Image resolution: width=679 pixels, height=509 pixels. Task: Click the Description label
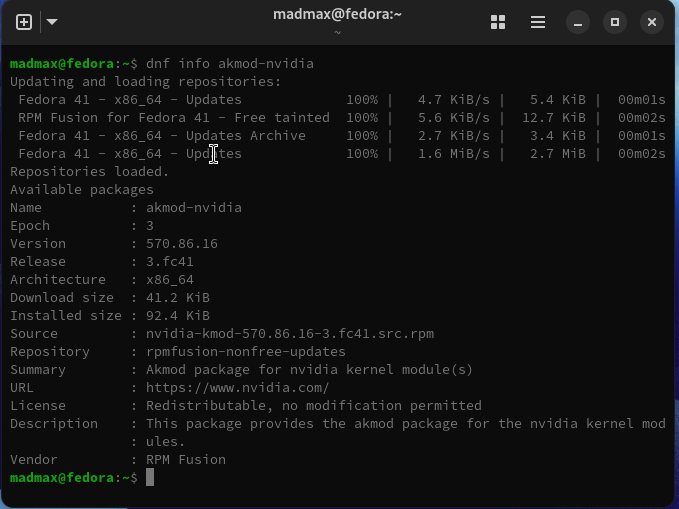pos(54,423)
